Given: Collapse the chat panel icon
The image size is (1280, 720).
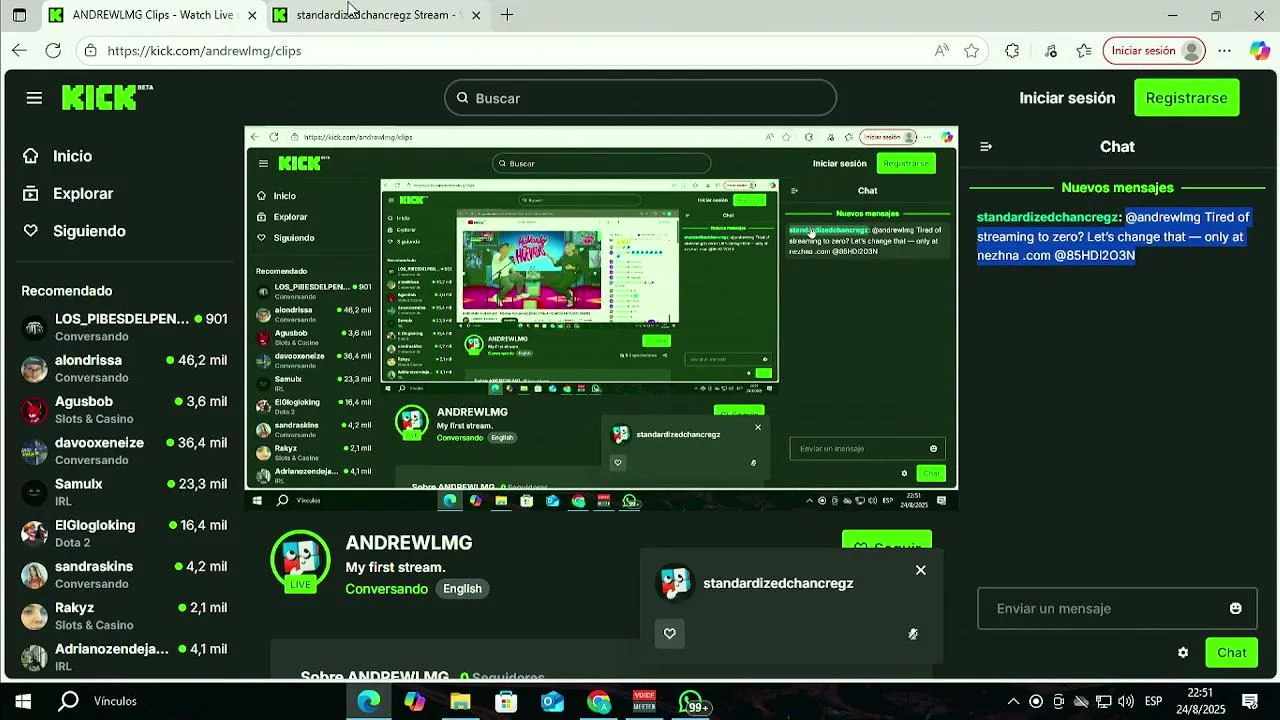Looking at the screenshot, I should (986, 147).
